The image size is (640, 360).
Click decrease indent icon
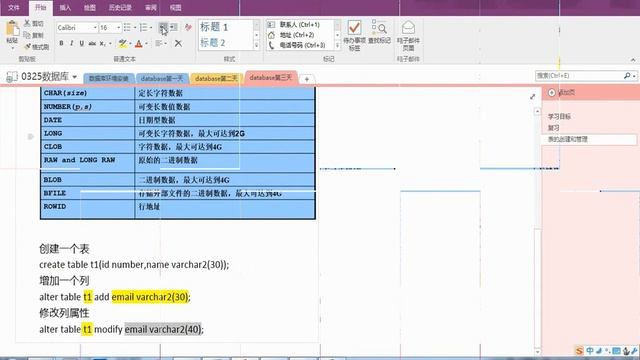[163, 27]
